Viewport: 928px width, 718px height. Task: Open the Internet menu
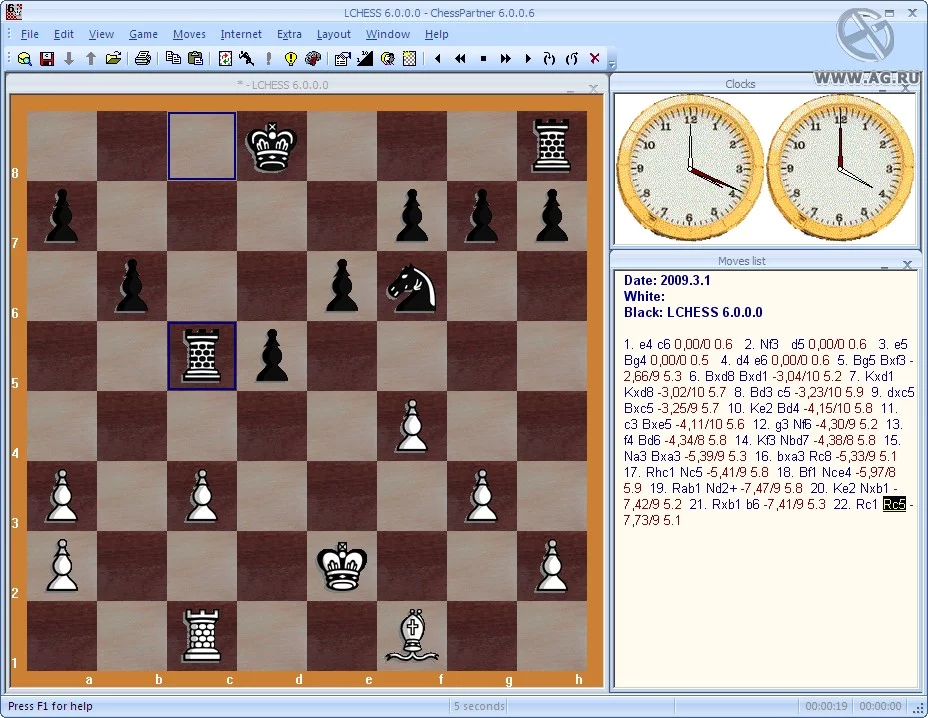(241, 34)
